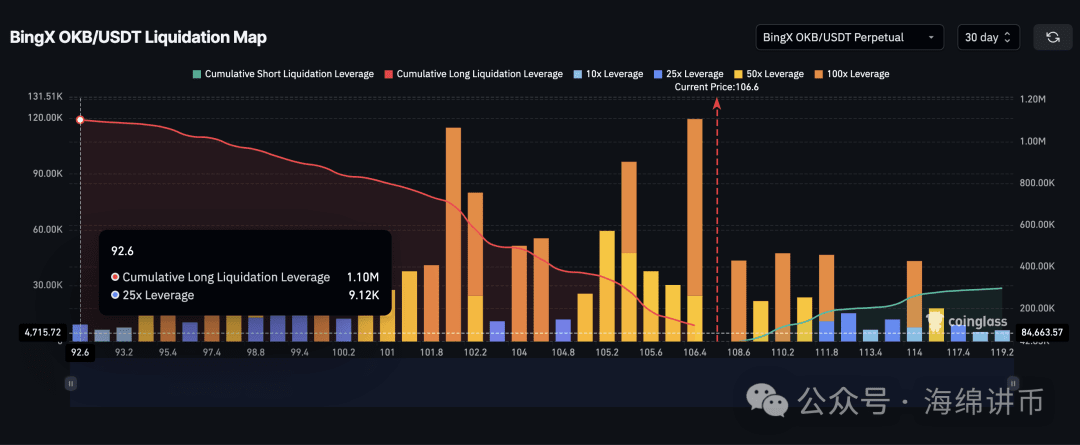Click the 1.20M right axis label
Viewport: 1080px width, 445px height.
tap(1033, 99)
